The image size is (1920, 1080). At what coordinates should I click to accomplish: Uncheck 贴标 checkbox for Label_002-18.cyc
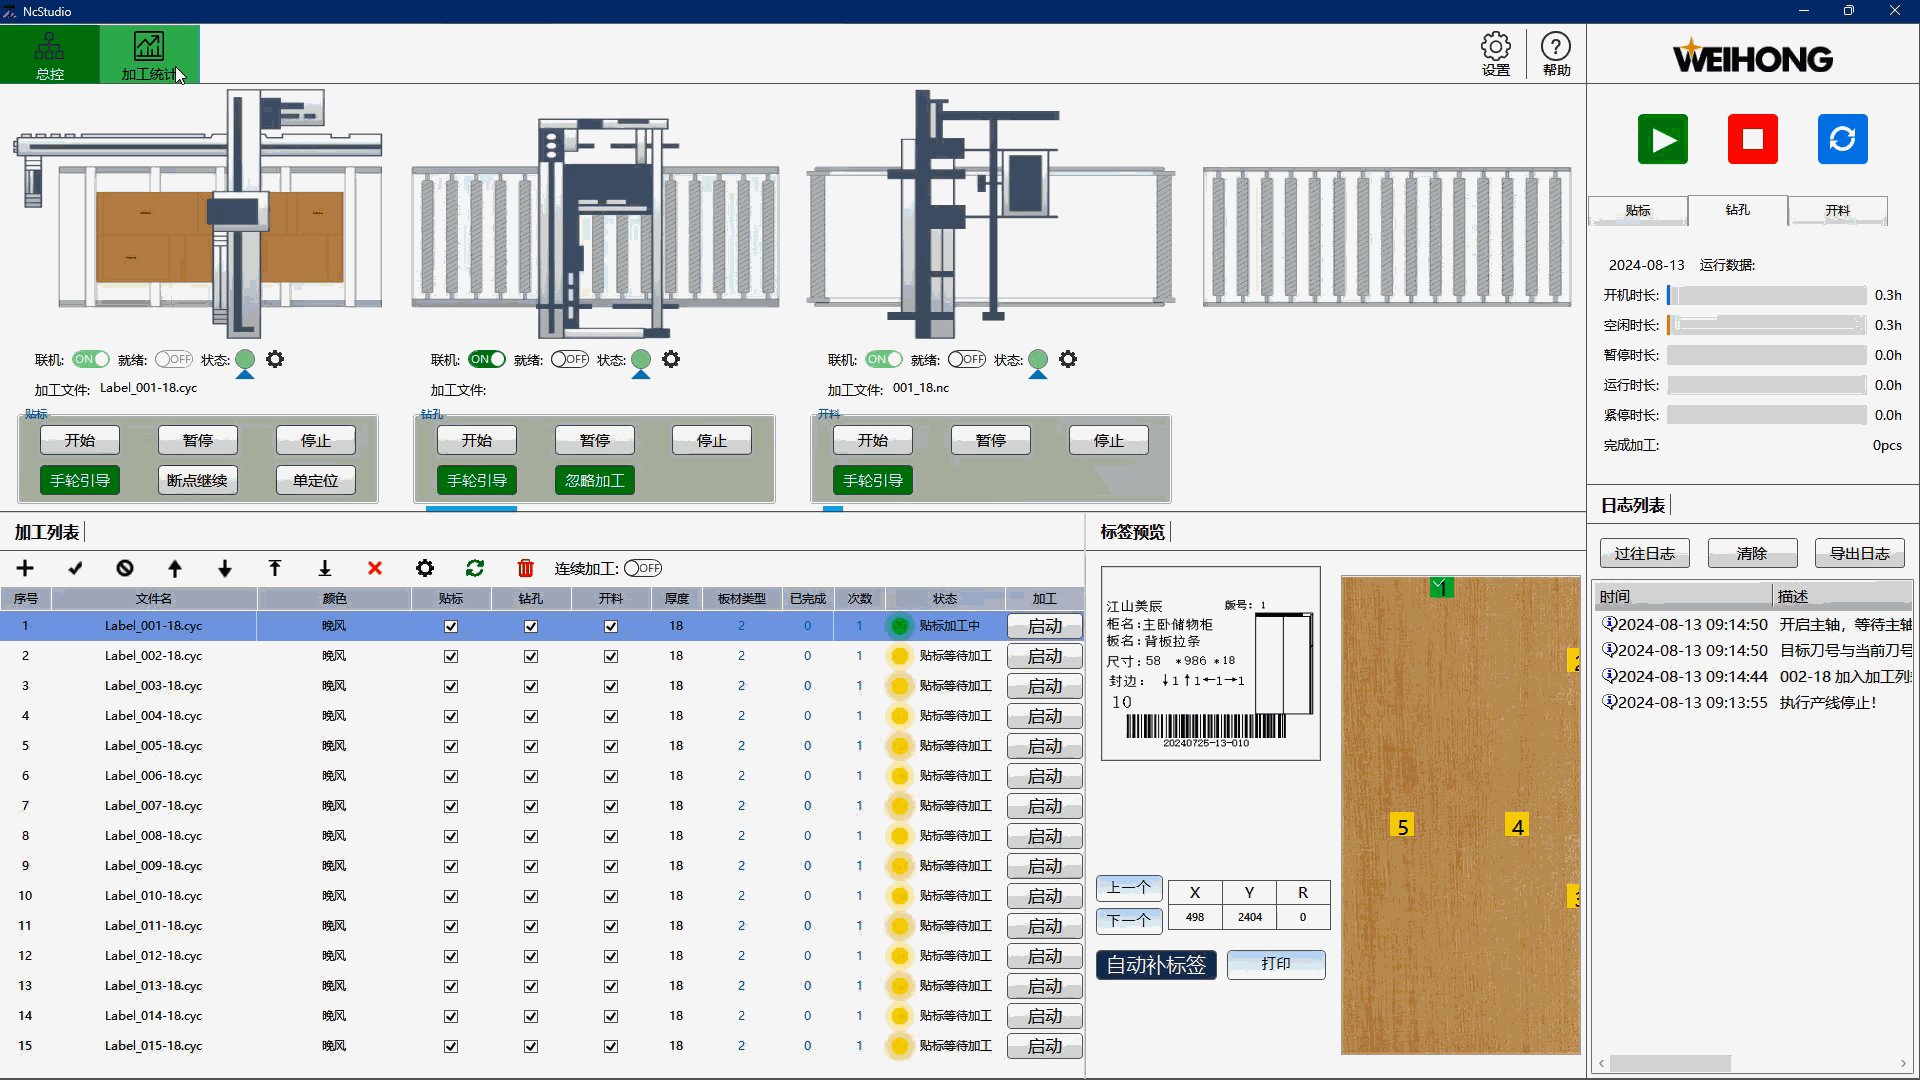click(x=451, y=656)
